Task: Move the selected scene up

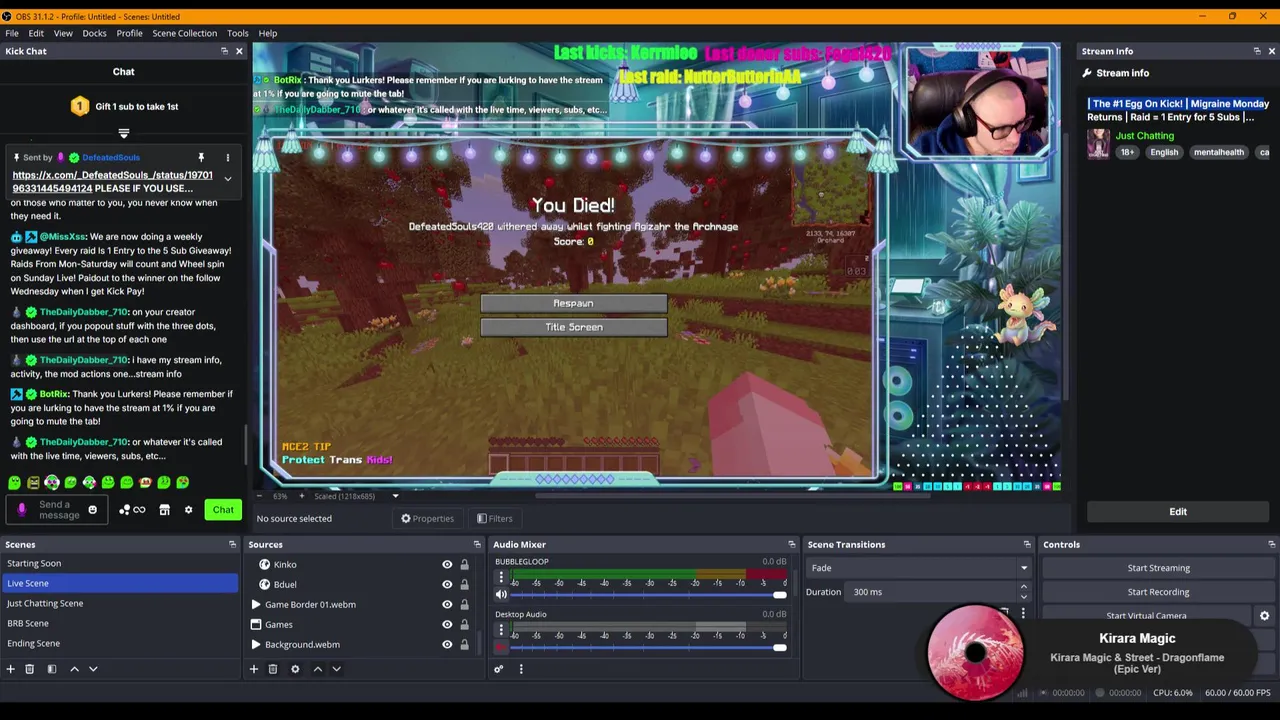Action: [x=74, y=669]
